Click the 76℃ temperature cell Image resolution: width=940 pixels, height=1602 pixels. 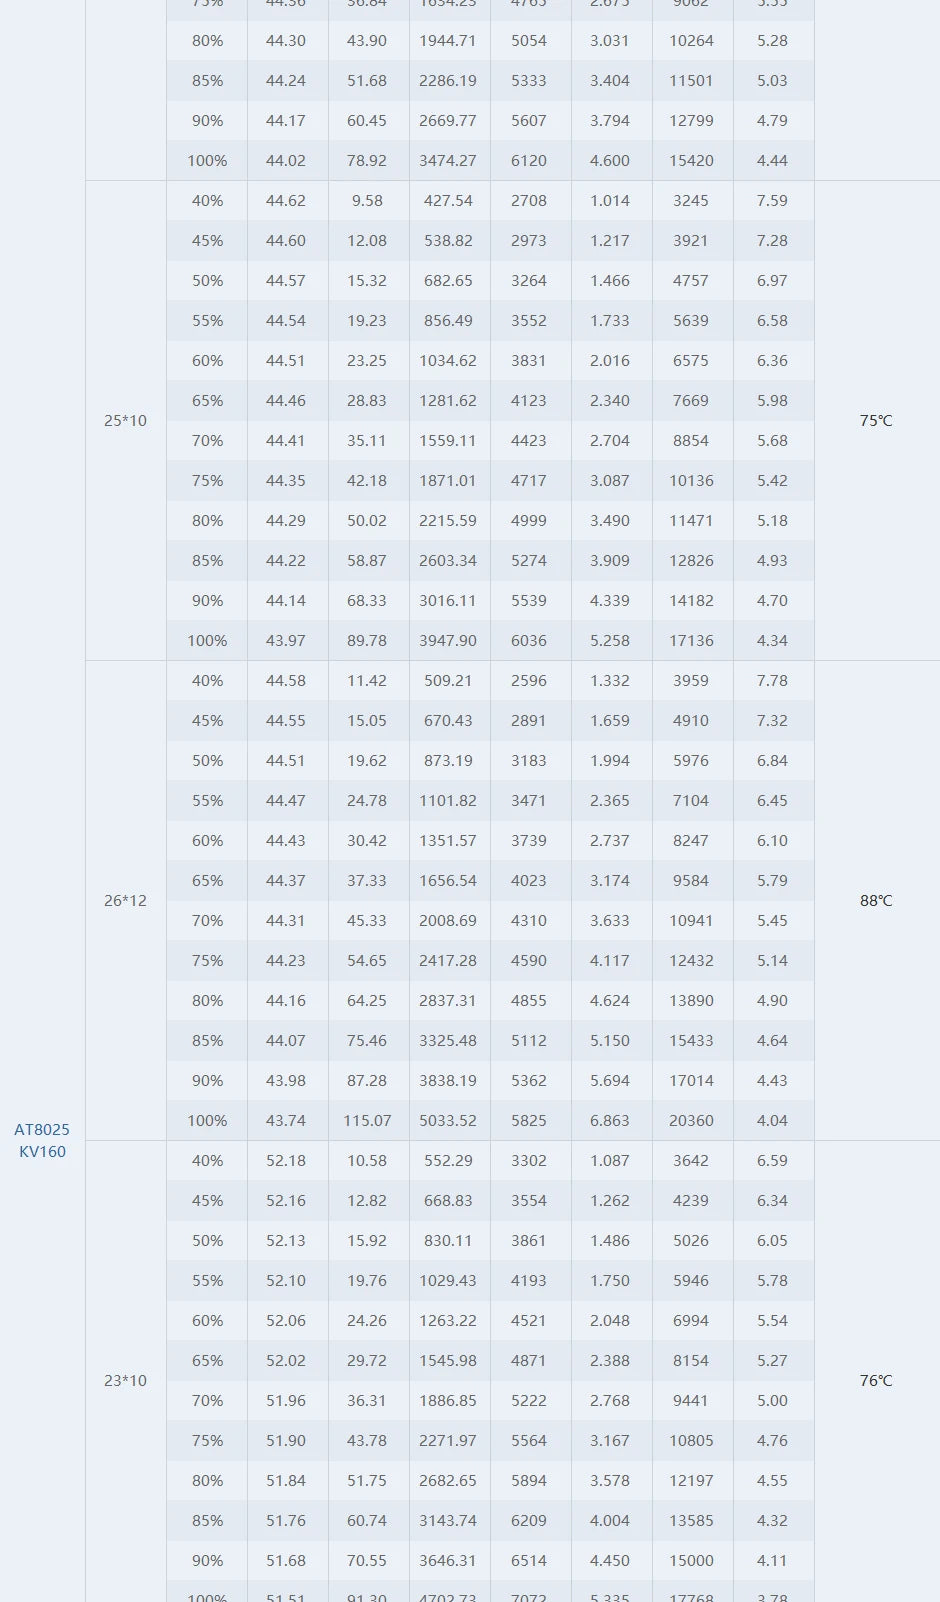click(876, 1381)
